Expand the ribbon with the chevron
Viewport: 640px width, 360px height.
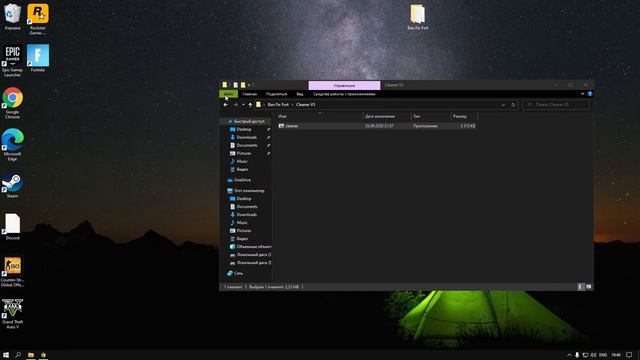tap(582, 94)
